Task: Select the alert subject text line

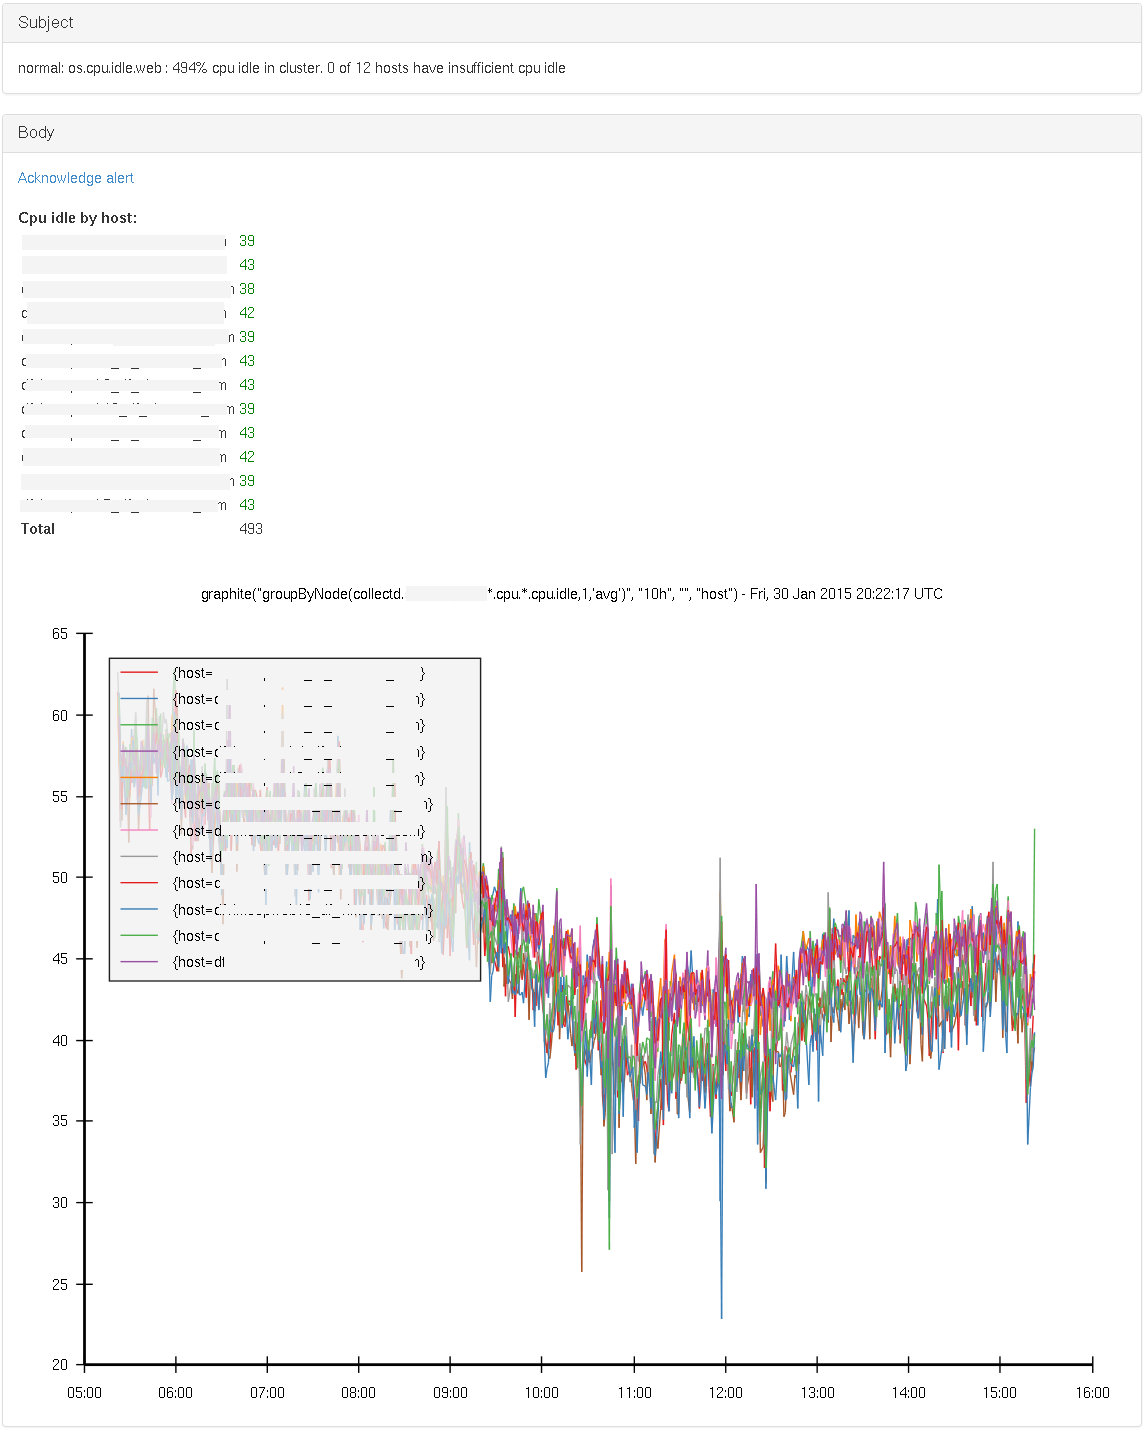Action: tap(291, 68)
